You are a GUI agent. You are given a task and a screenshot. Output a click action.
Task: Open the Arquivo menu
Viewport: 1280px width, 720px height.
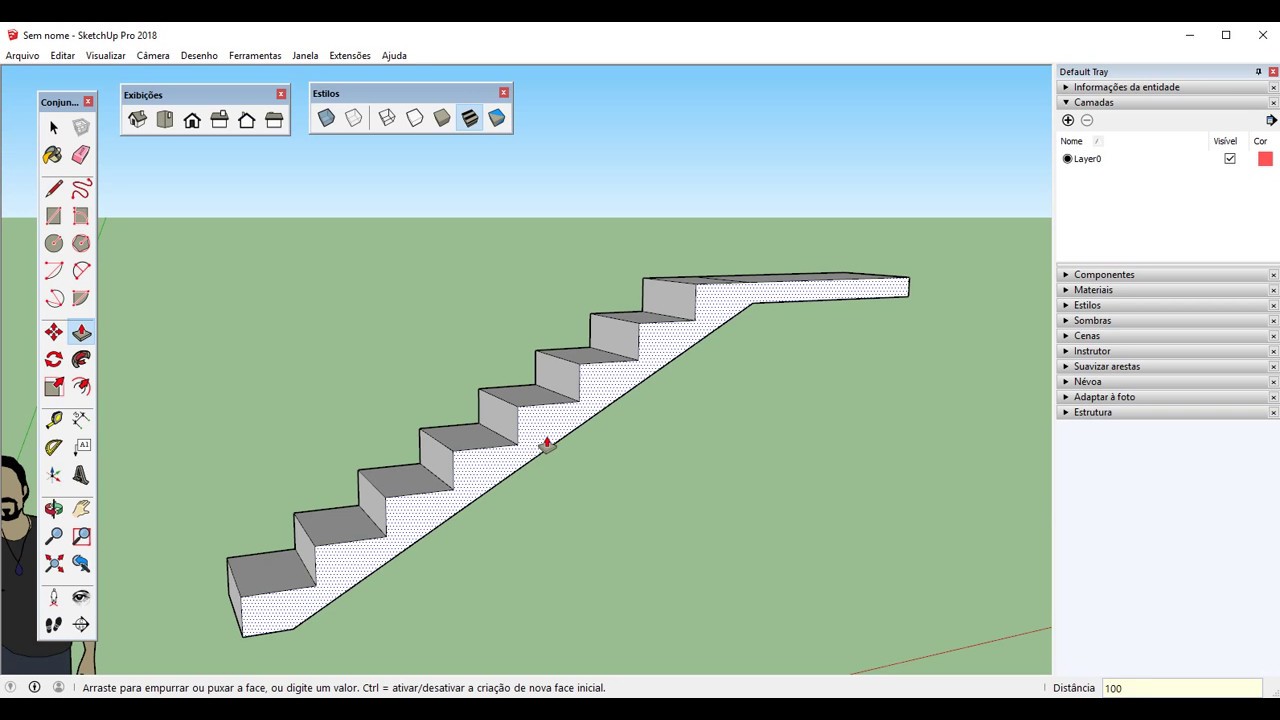coord(22,56)
